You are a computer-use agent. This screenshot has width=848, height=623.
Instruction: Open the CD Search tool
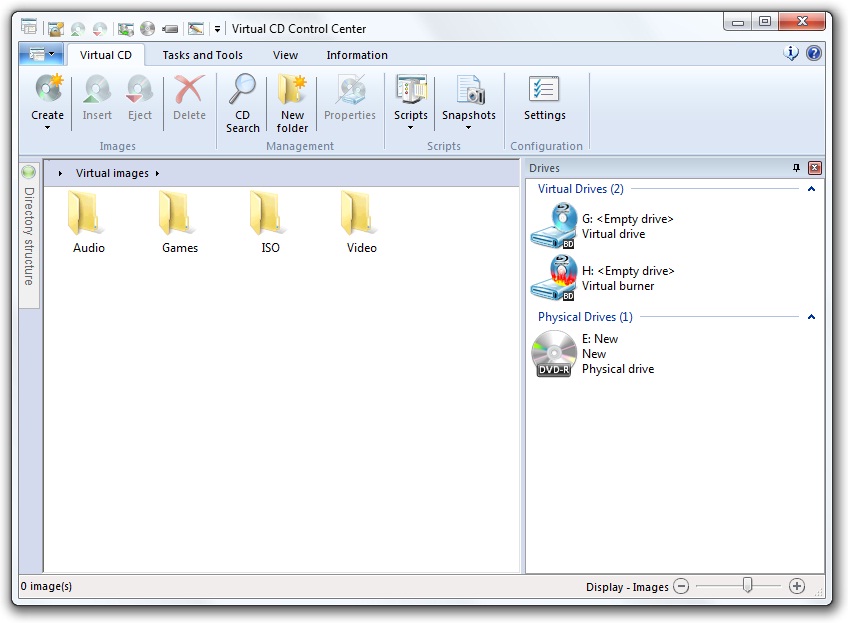tap(242, 103)
